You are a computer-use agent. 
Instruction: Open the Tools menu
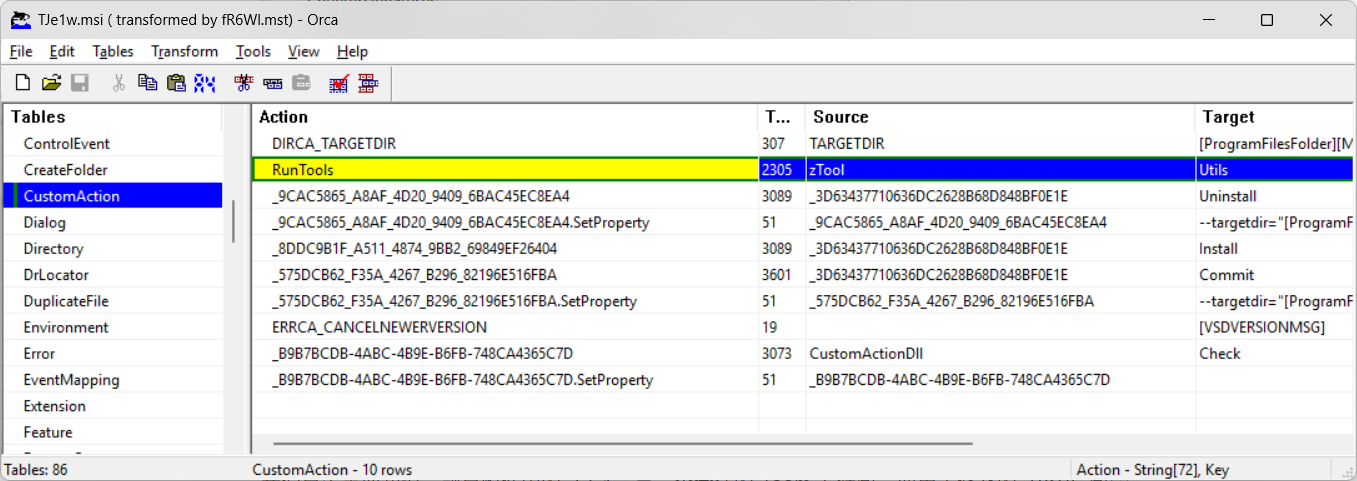pyautogui.click(x=253, y=51)
